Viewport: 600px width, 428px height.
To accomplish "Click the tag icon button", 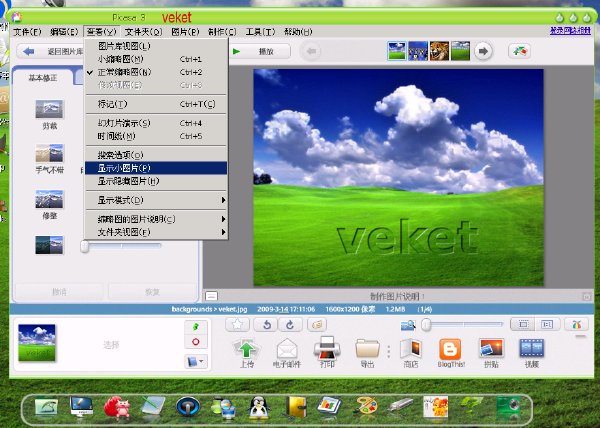I will 317,325.
